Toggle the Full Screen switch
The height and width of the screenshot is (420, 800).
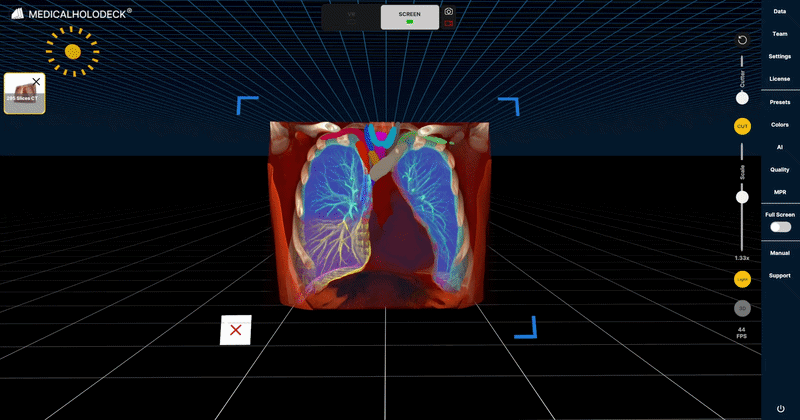pyautogui.click(x=780, y=227)
